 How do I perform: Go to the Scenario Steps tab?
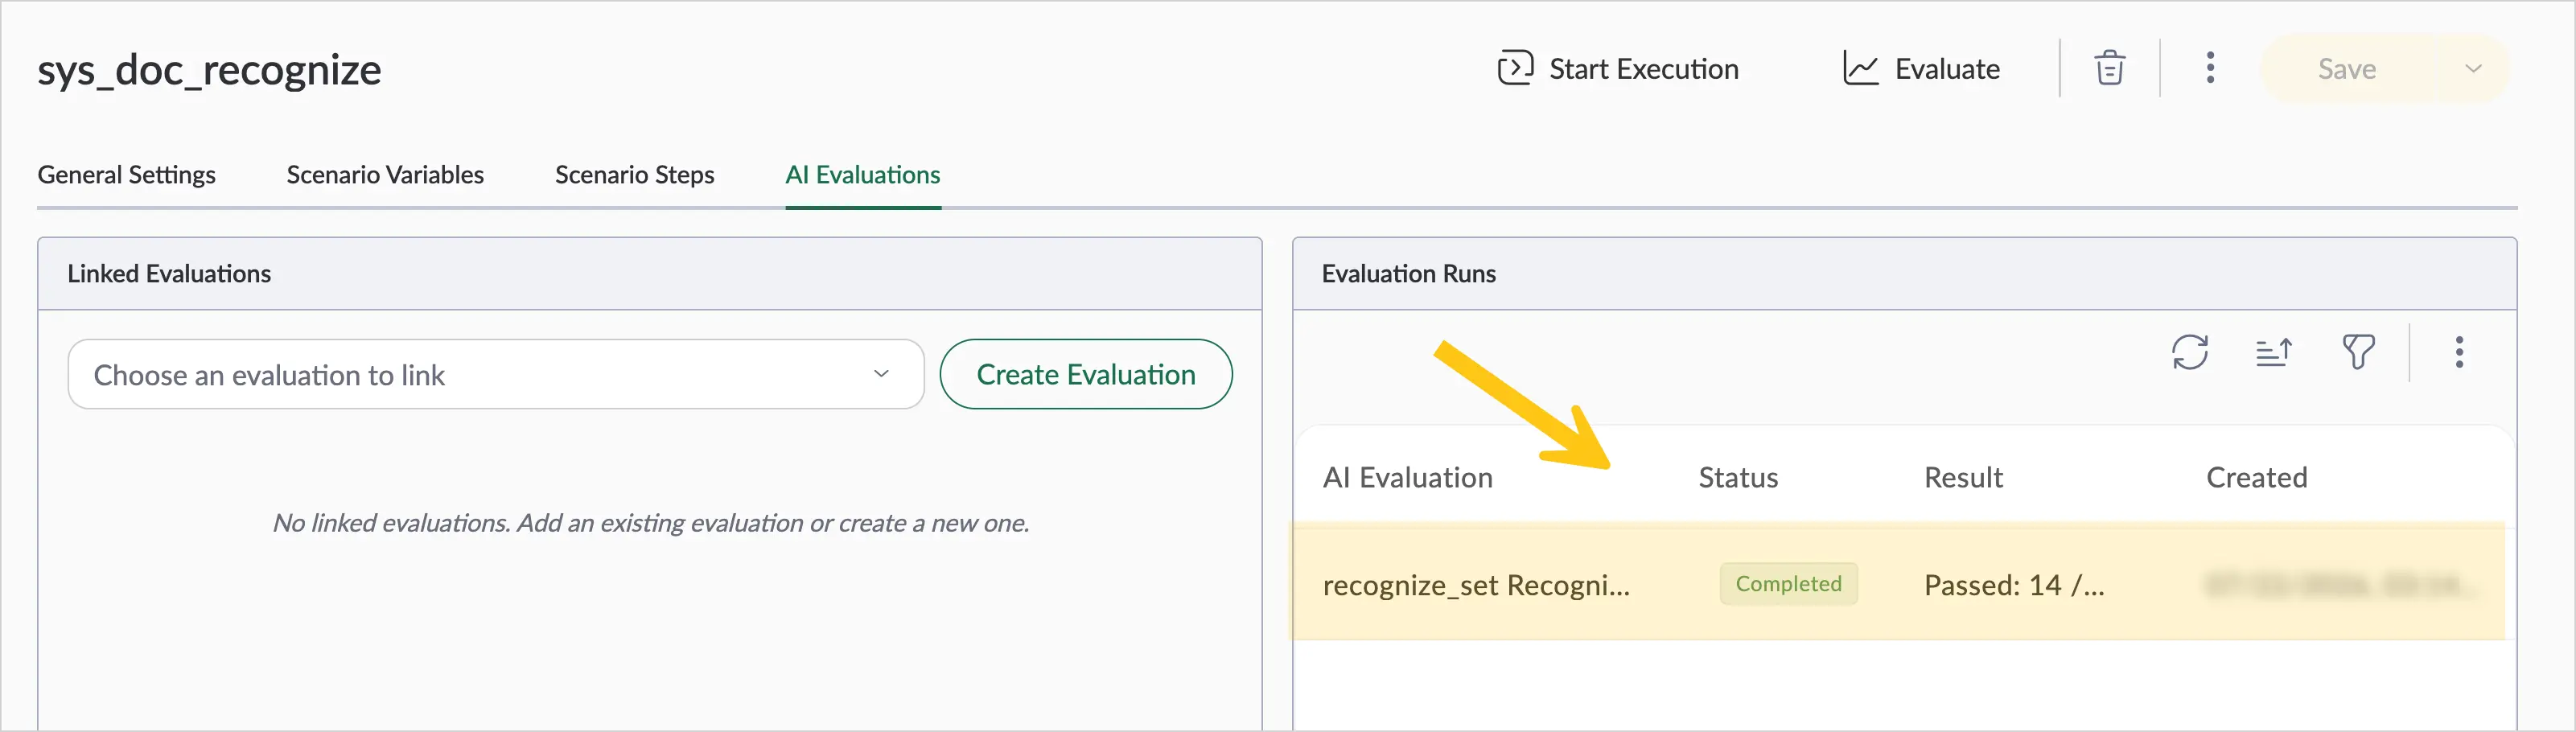(x=635, y=175)
